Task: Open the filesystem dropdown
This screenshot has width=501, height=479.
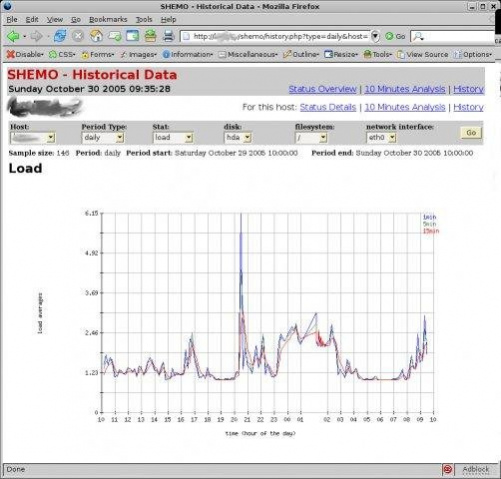Action: (311, 138)
